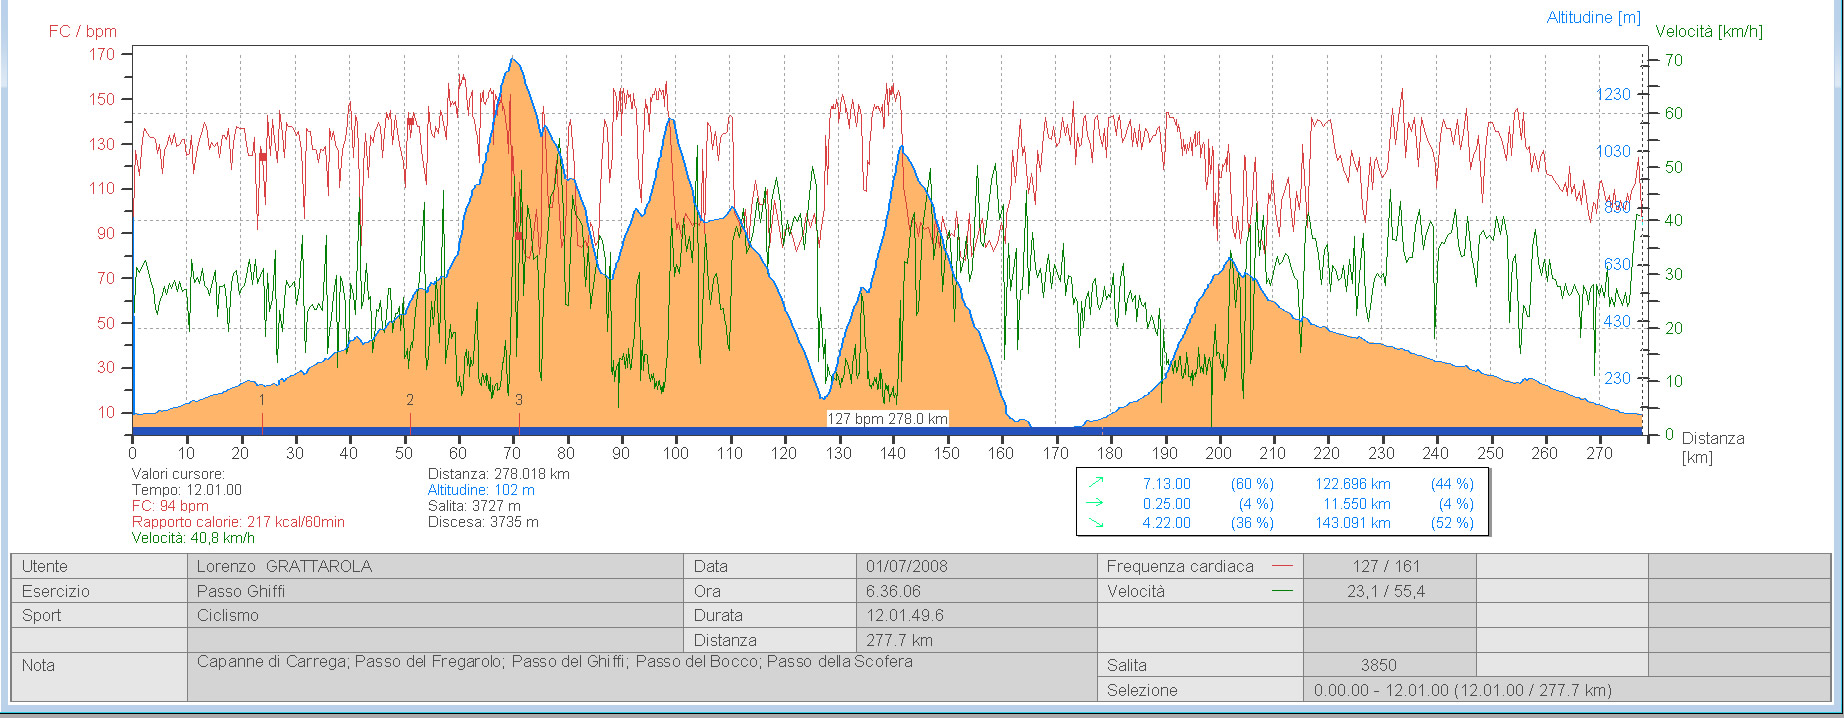Click the 'Esercizio' row label
1844x718 pixels.
(56, 591)
